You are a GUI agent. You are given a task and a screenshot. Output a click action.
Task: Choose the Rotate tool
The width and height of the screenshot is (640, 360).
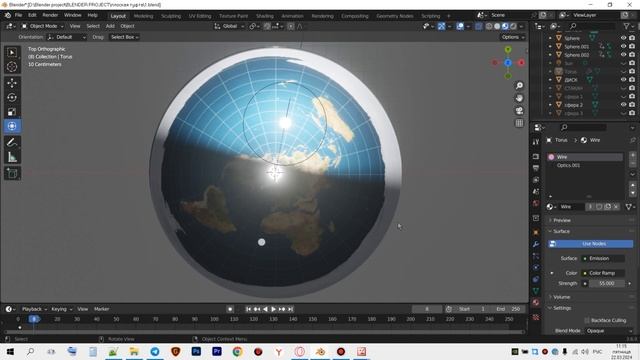[x=12, y=97]
